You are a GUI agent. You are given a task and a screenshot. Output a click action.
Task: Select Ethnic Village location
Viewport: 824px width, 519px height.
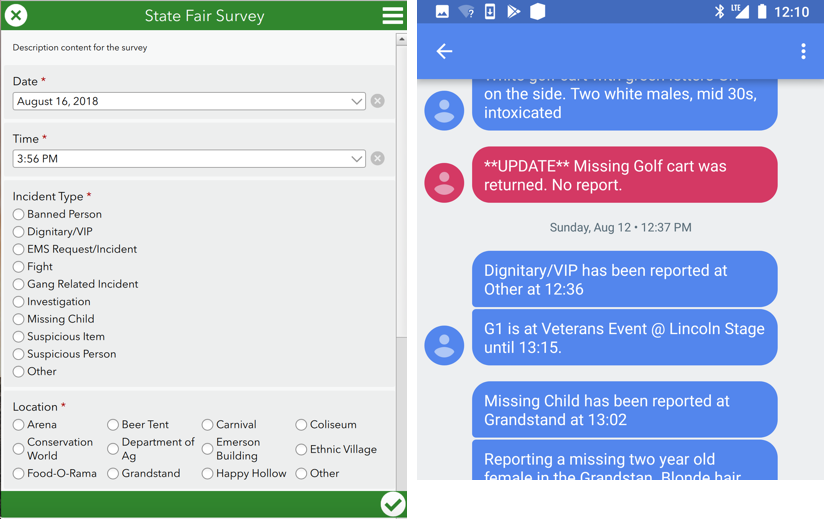(301, 449)
